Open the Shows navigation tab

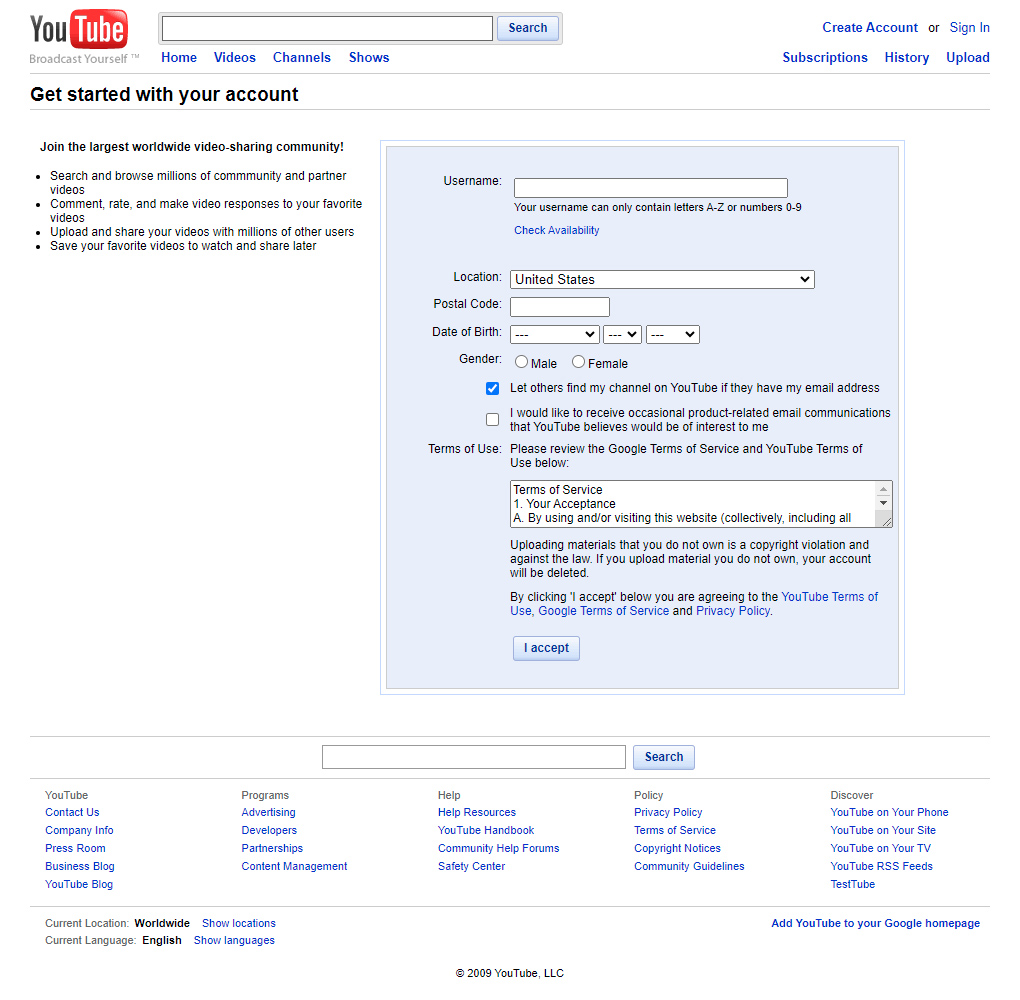pyautogui.click(x=369, y=57)
